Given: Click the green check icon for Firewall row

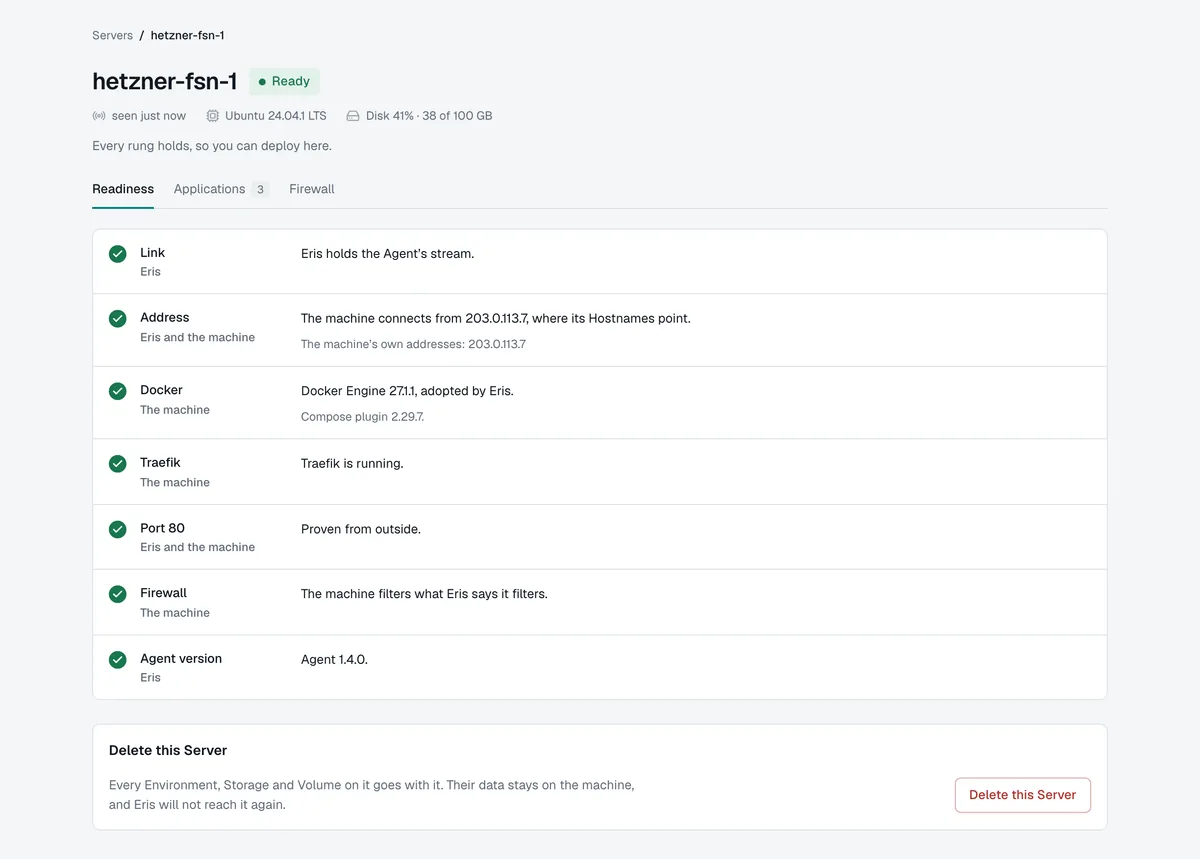Looking at the screenshot, I should point(118,594).
